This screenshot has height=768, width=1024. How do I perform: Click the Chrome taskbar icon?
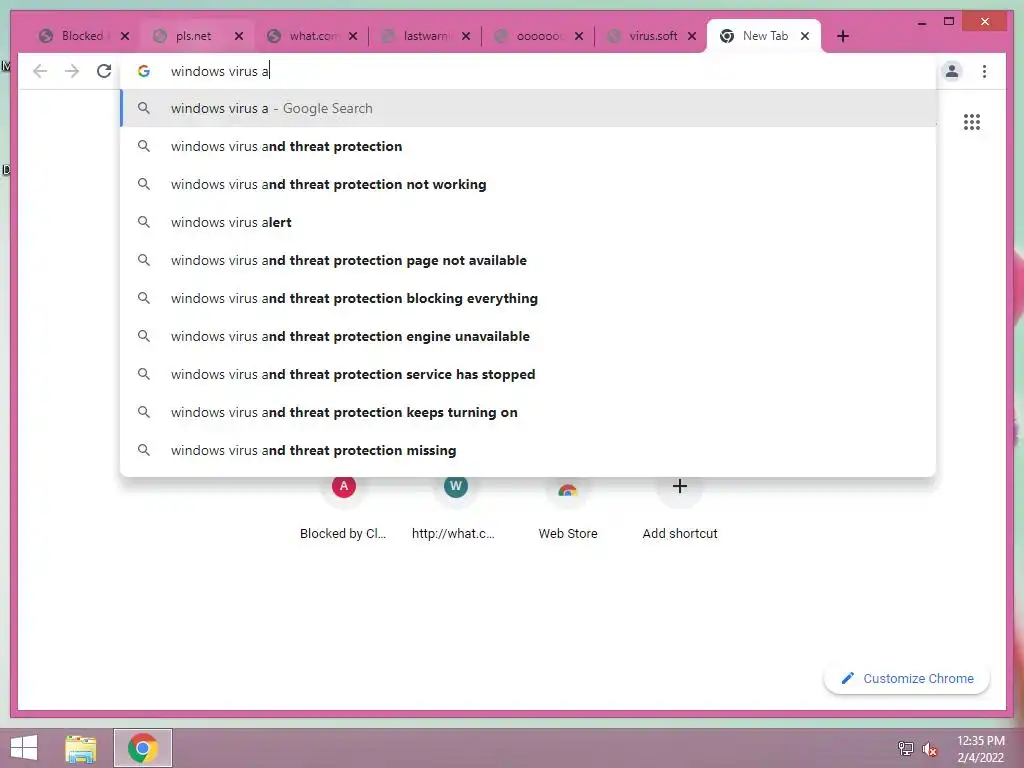pyautogui.click(x=143, y=748)
